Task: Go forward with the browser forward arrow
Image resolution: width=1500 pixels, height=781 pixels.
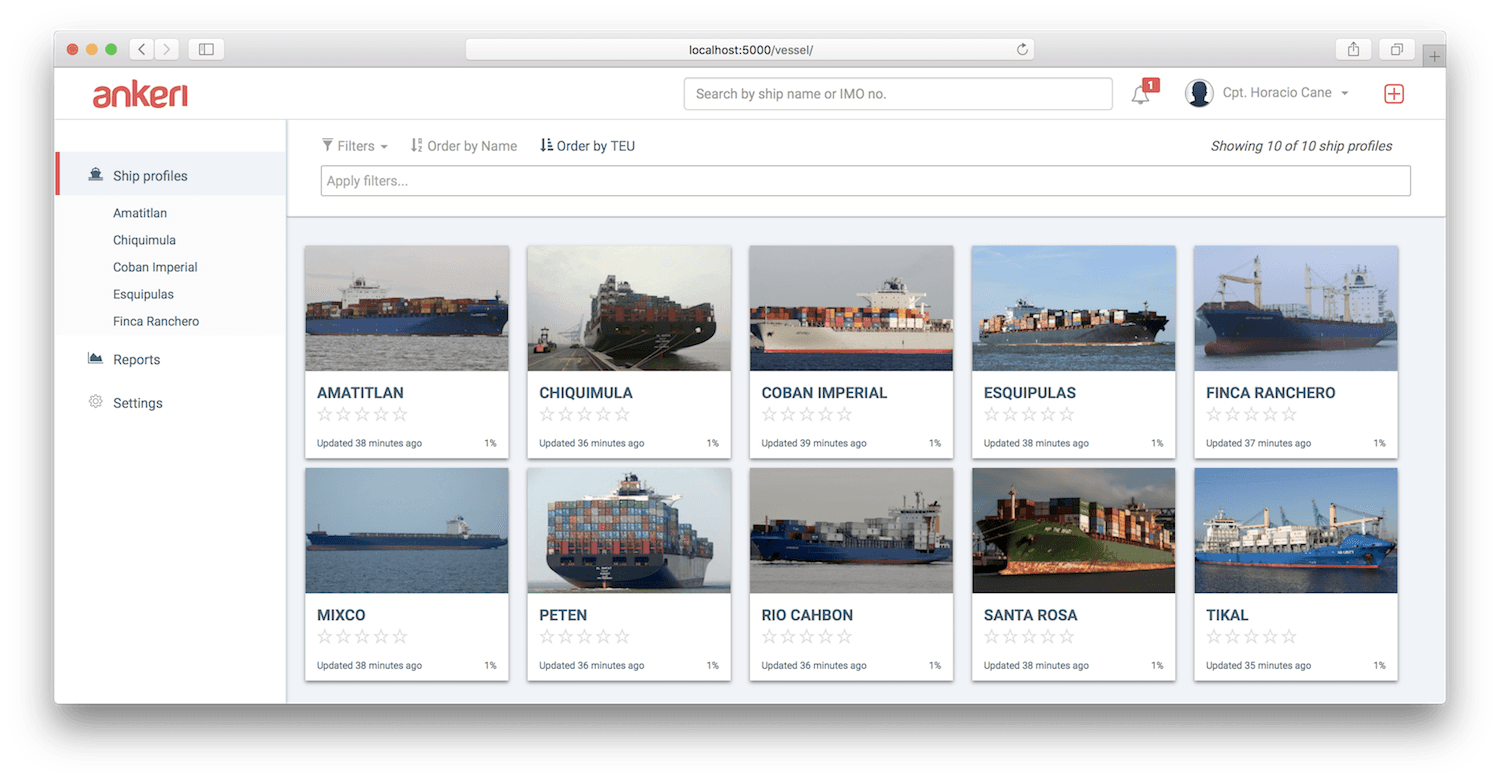Action: pyautogui.click(x=167, y=49)
